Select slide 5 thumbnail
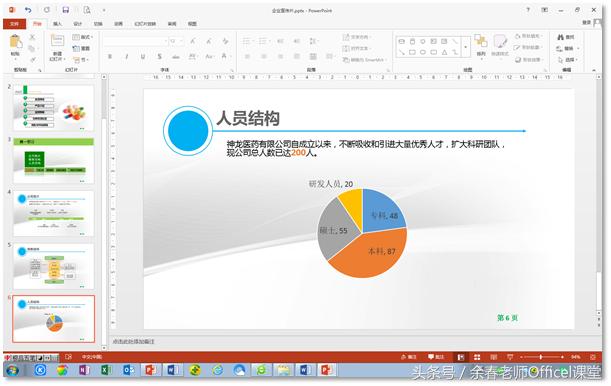This screenshot has width=611, height=386. (53, 266)
